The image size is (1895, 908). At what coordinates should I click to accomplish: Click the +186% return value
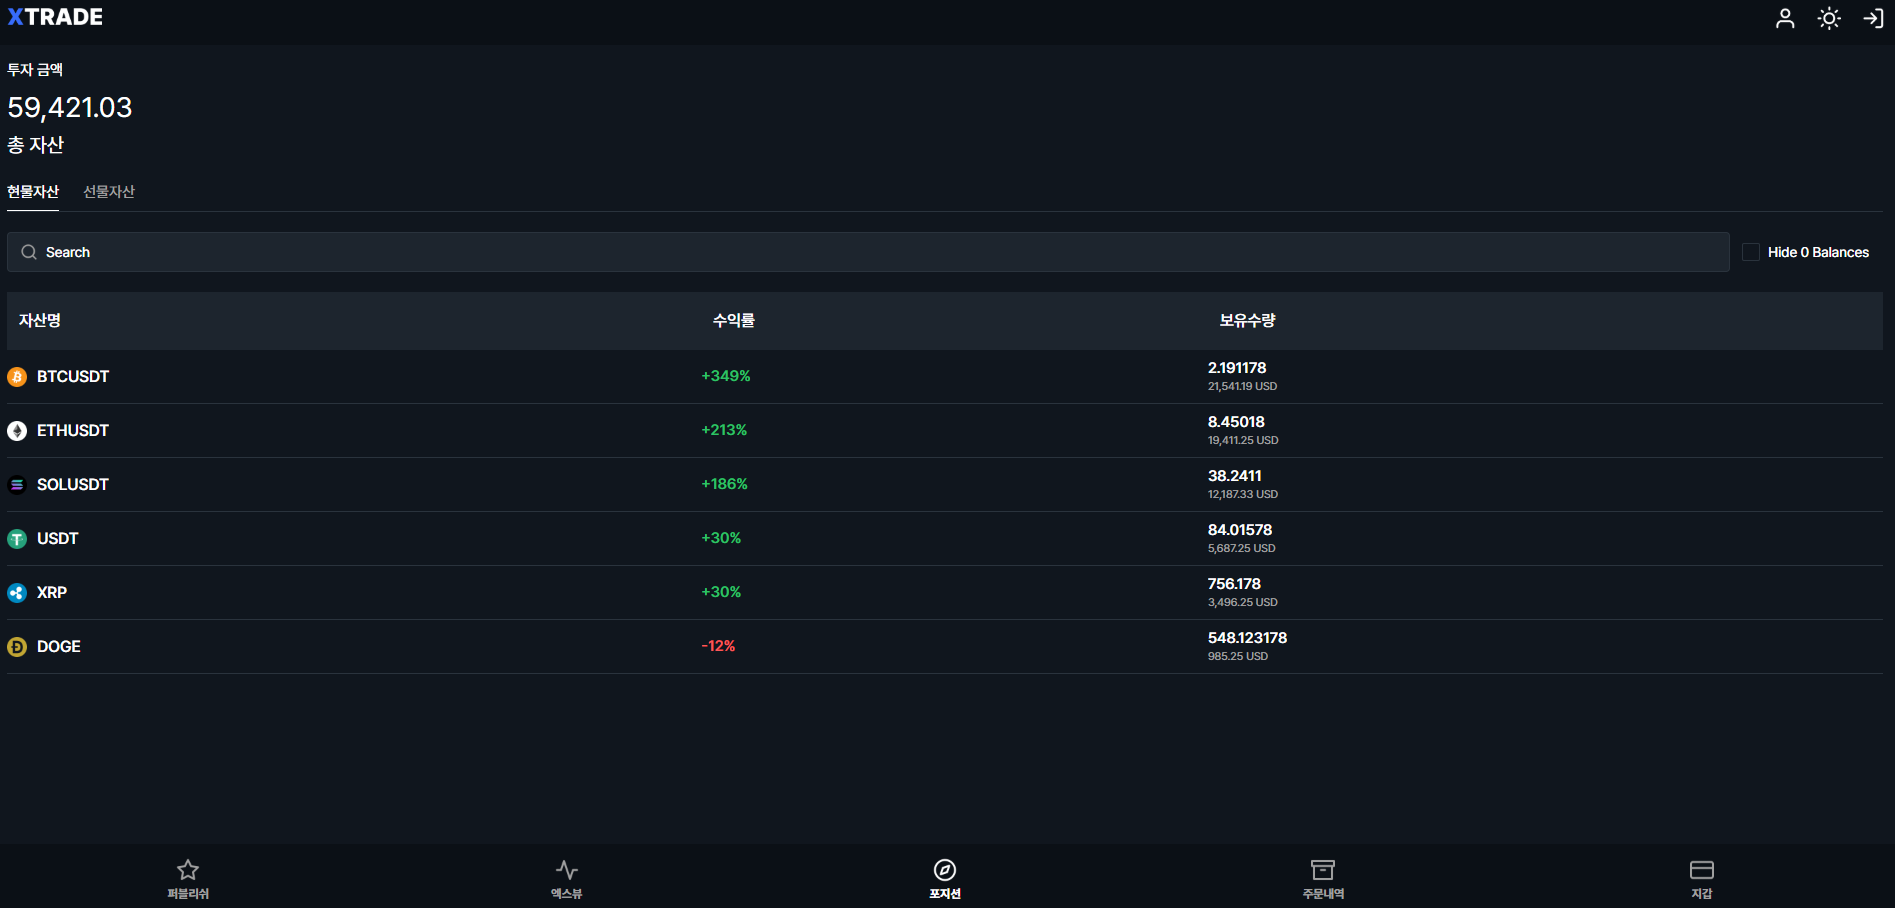[x=724, y=484]
